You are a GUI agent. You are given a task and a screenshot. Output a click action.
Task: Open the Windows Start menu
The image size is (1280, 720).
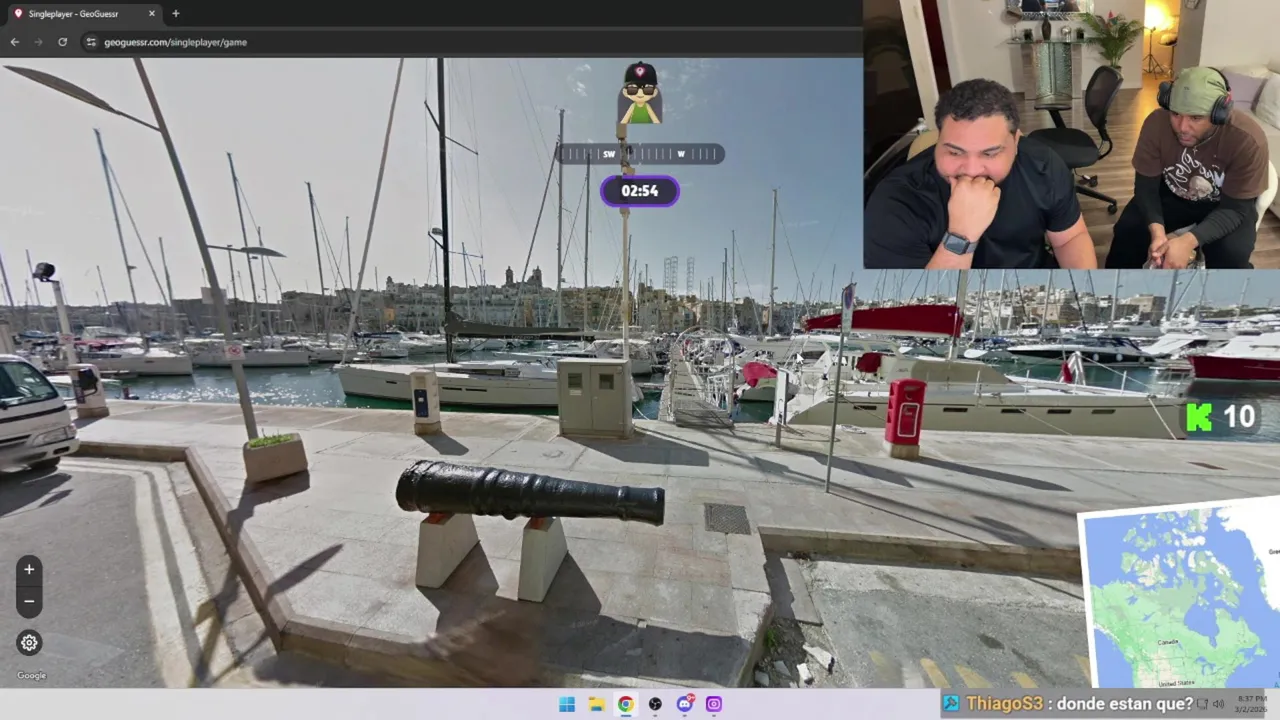tap(567, 704)
